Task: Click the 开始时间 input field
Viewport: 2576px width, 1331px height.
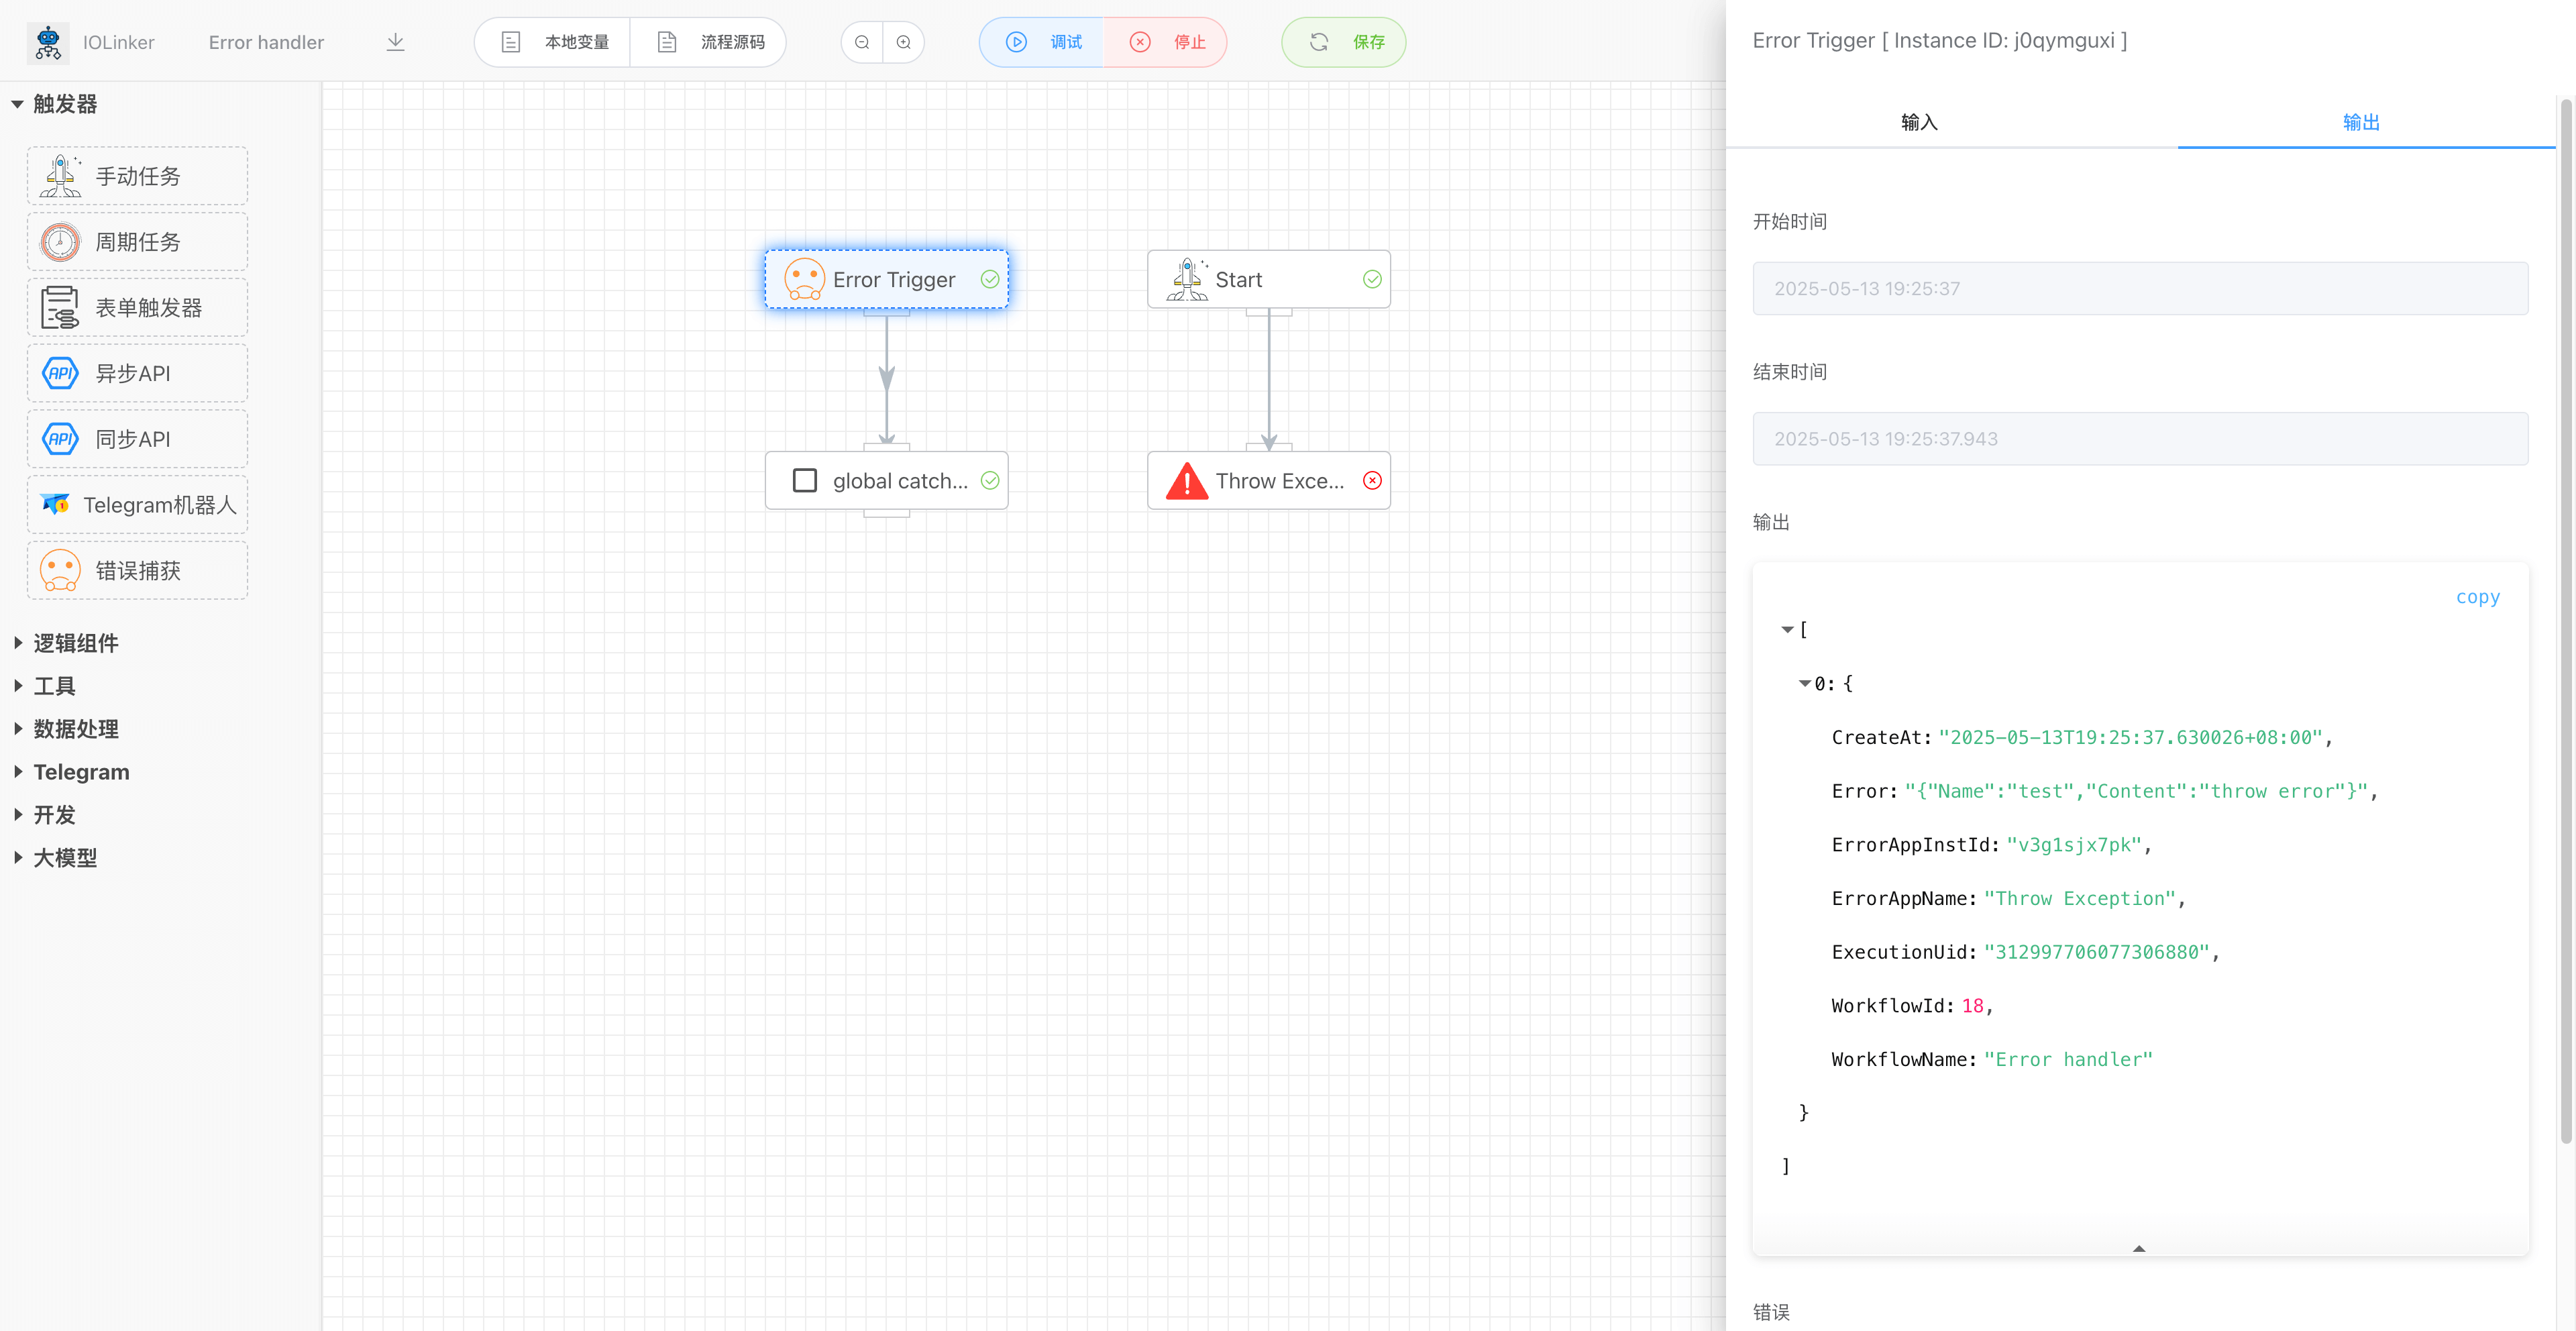Action: (x=2139, y=289)
